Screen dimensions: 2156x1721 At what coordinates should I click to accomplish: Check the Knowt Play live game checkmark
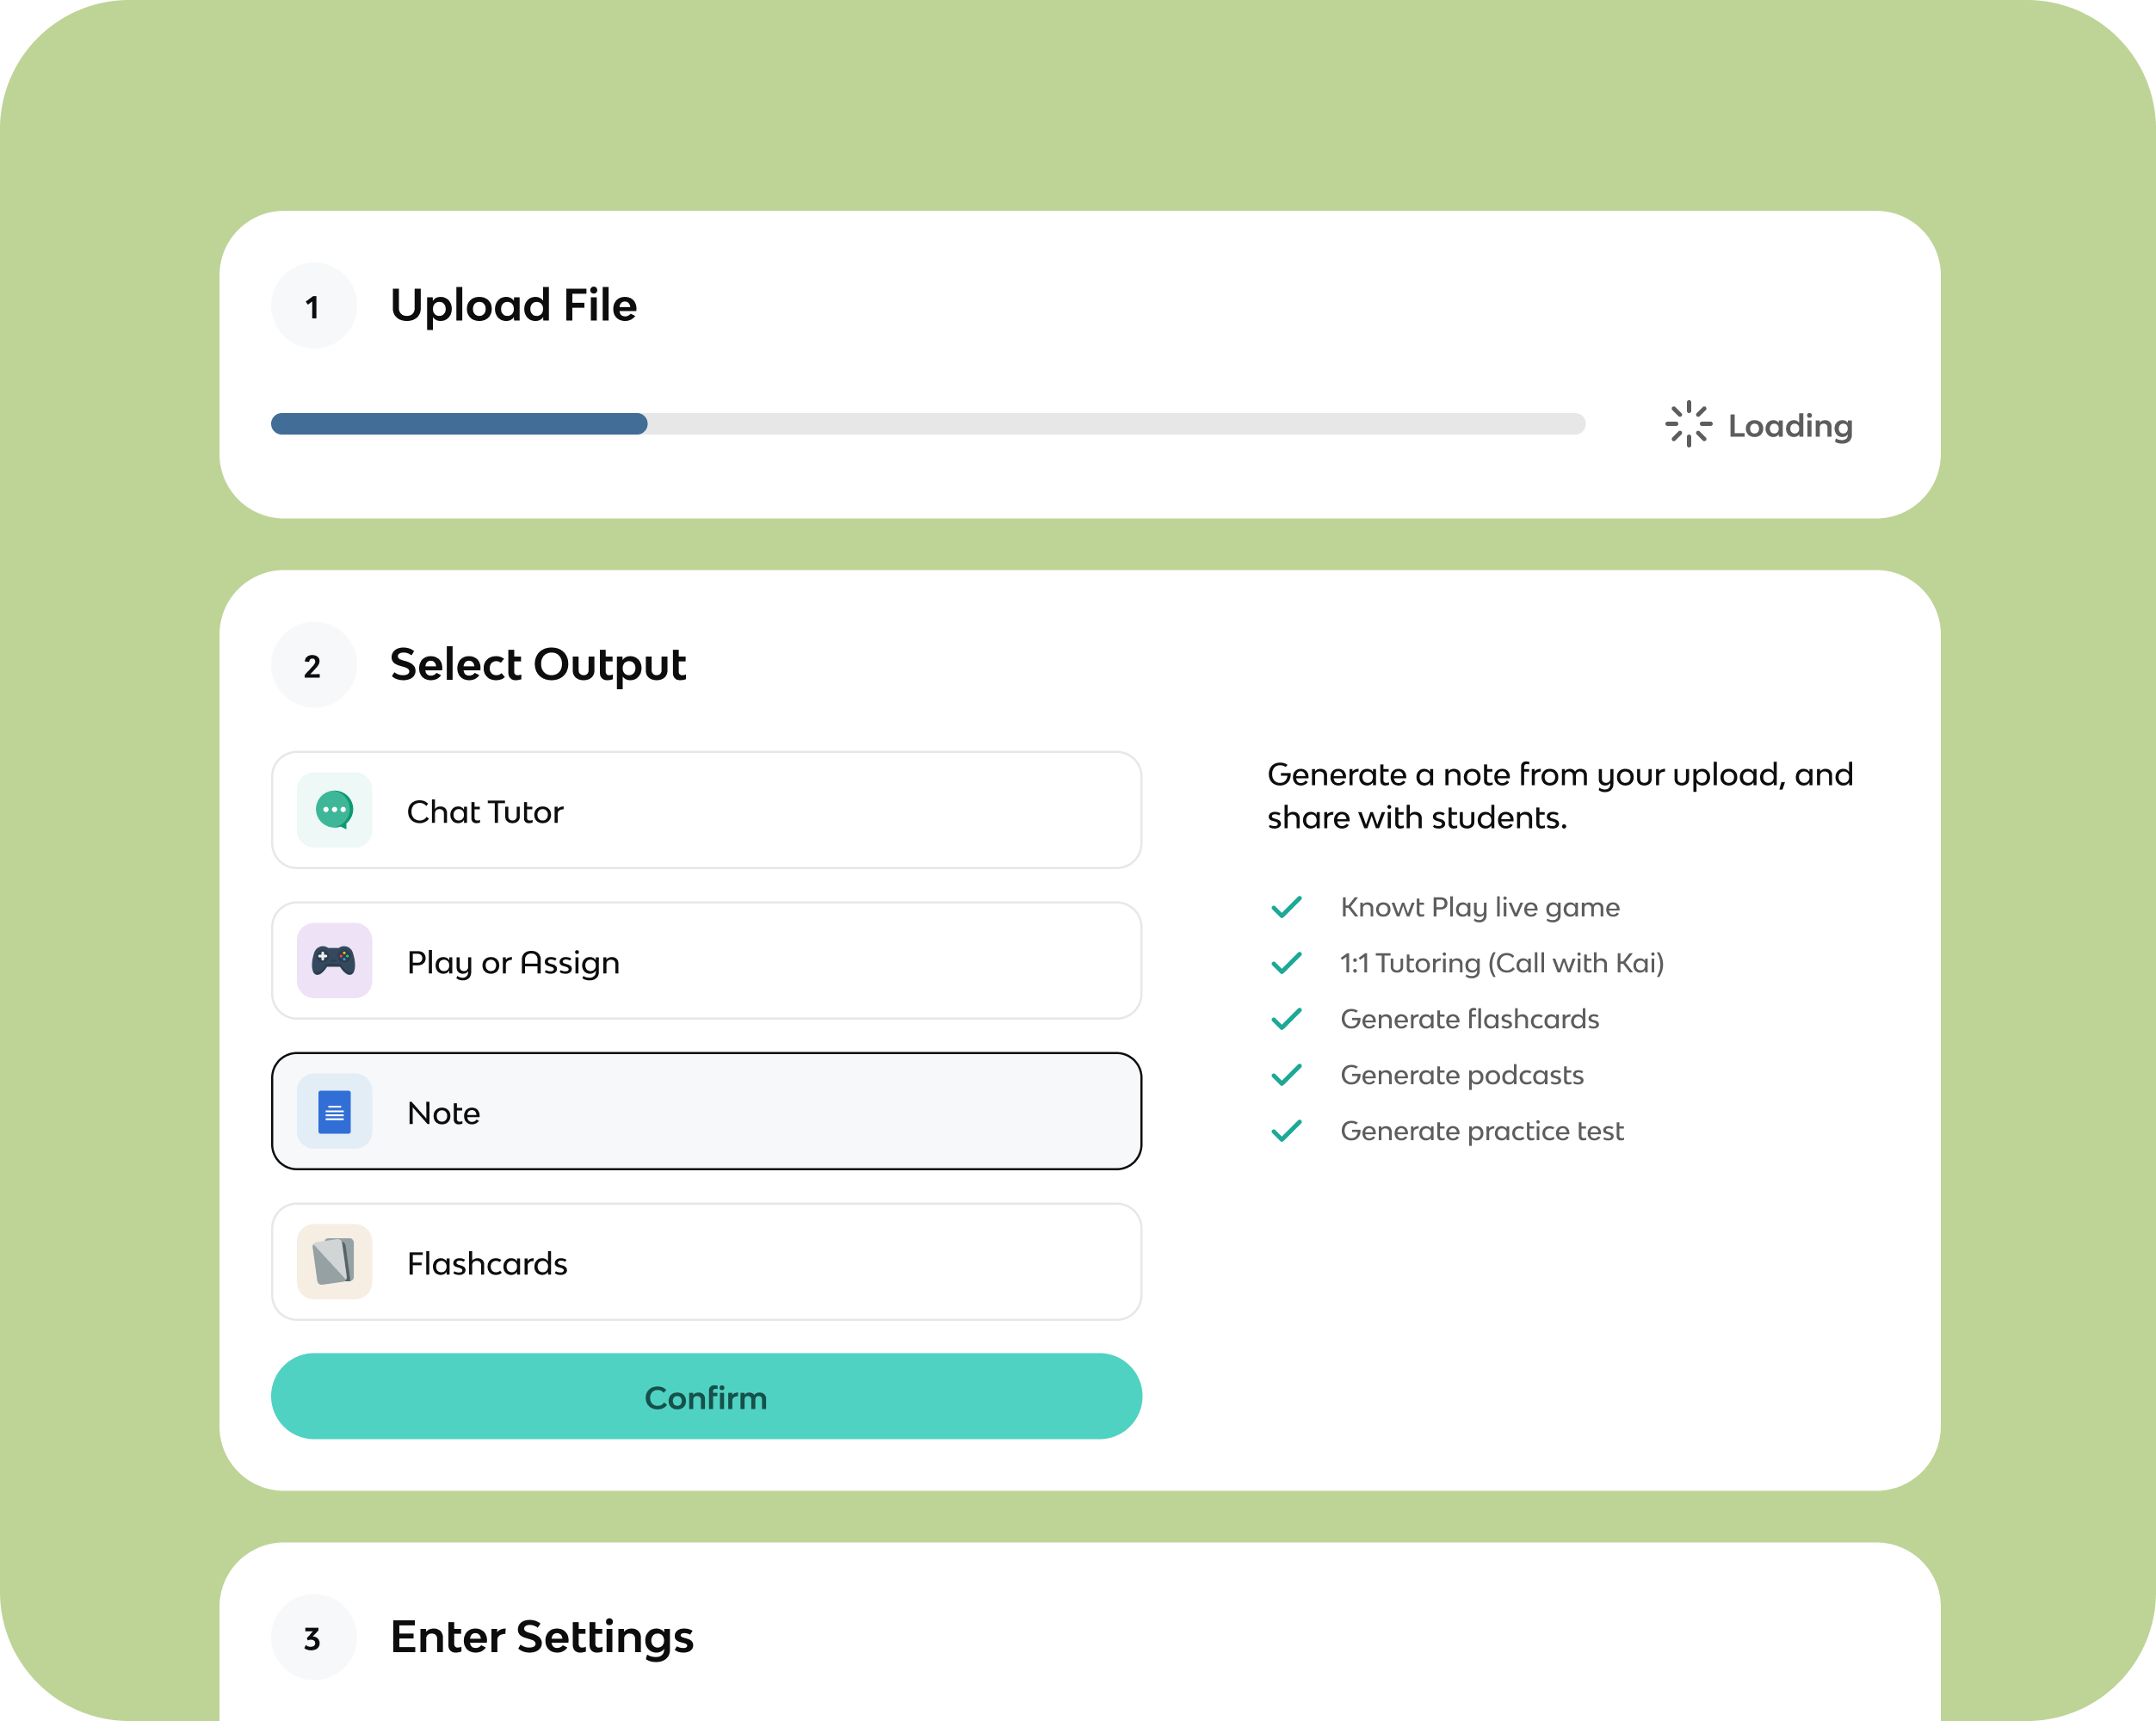1287,907
